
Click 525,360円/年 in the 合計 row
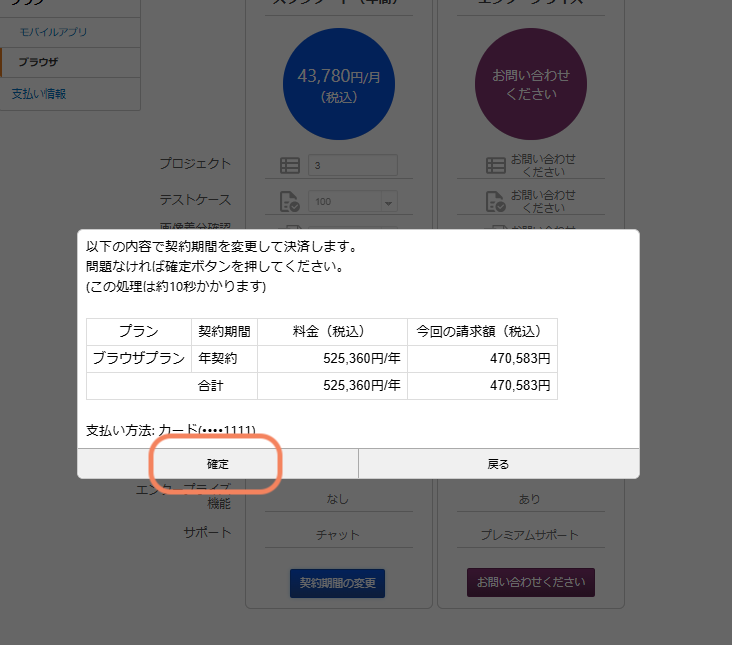pos(332,386)
